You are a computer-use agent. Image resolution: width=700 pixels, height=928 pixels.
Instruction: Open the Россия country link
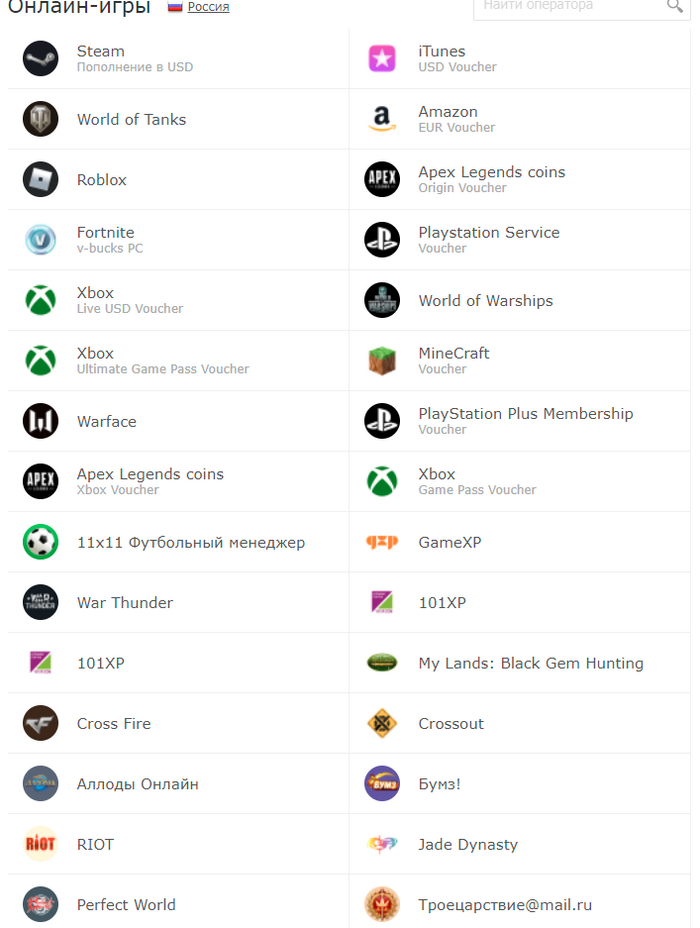(208, 7)
